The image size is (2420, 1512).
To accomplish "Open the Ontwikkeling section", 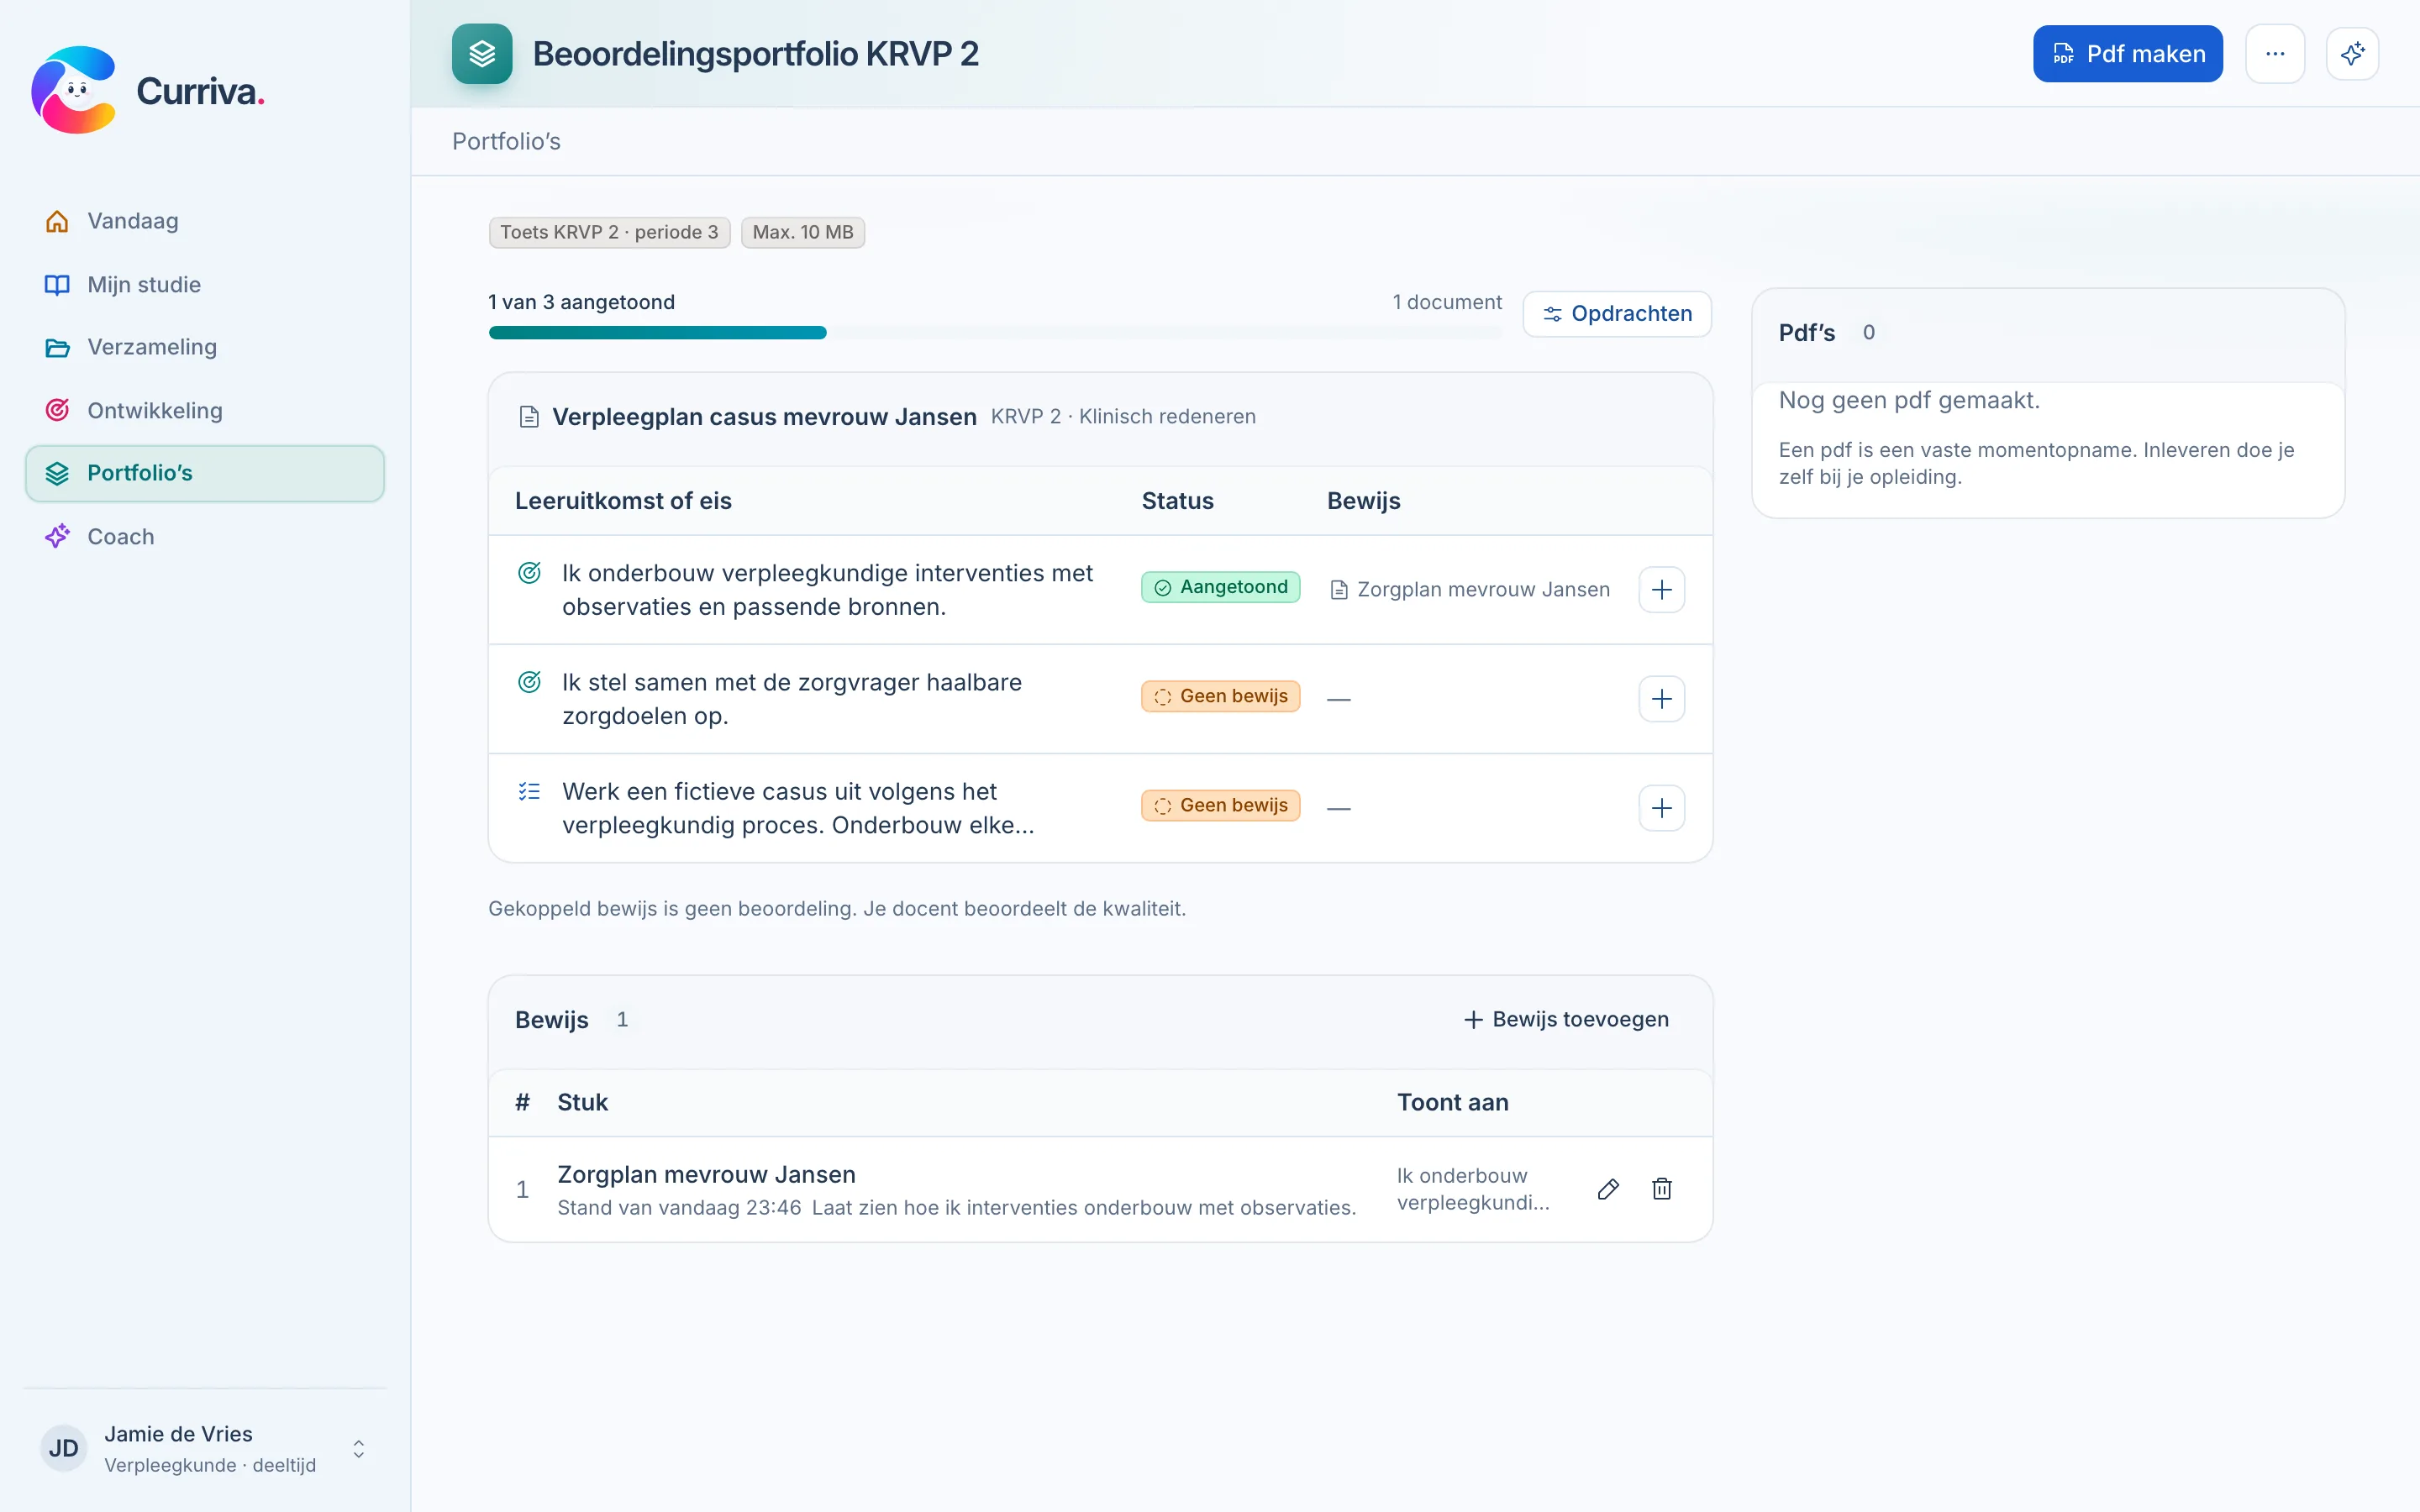I will tap(204, 410).
